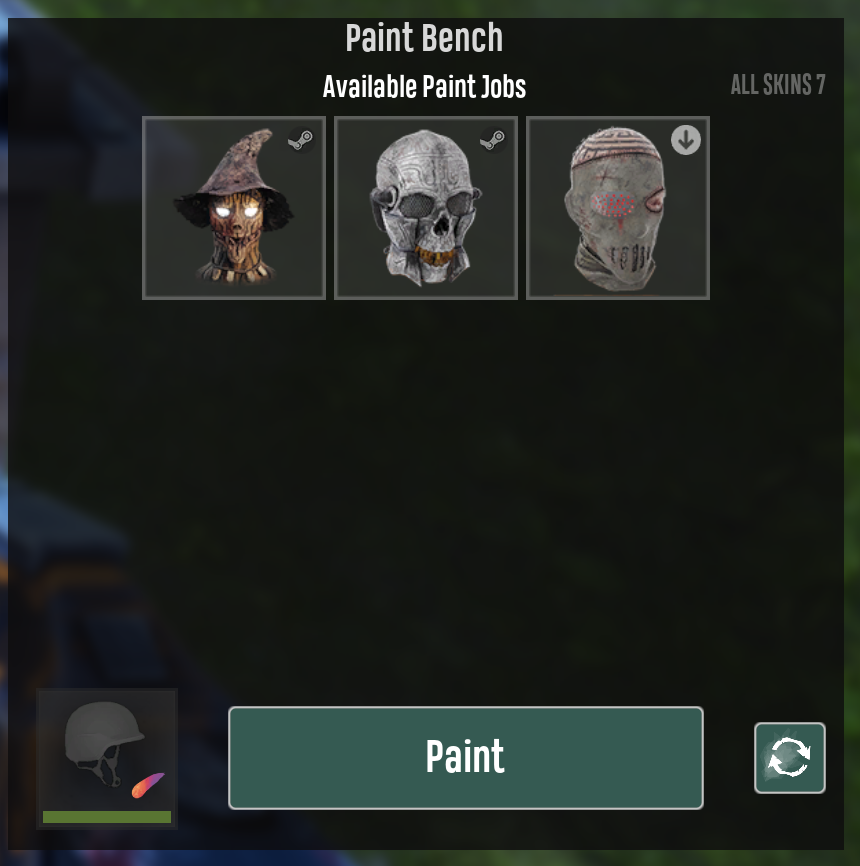The height and width of the screenshot is (866, 860).
Task: Click the circular arrows refresh button
Action: point(790,758)
